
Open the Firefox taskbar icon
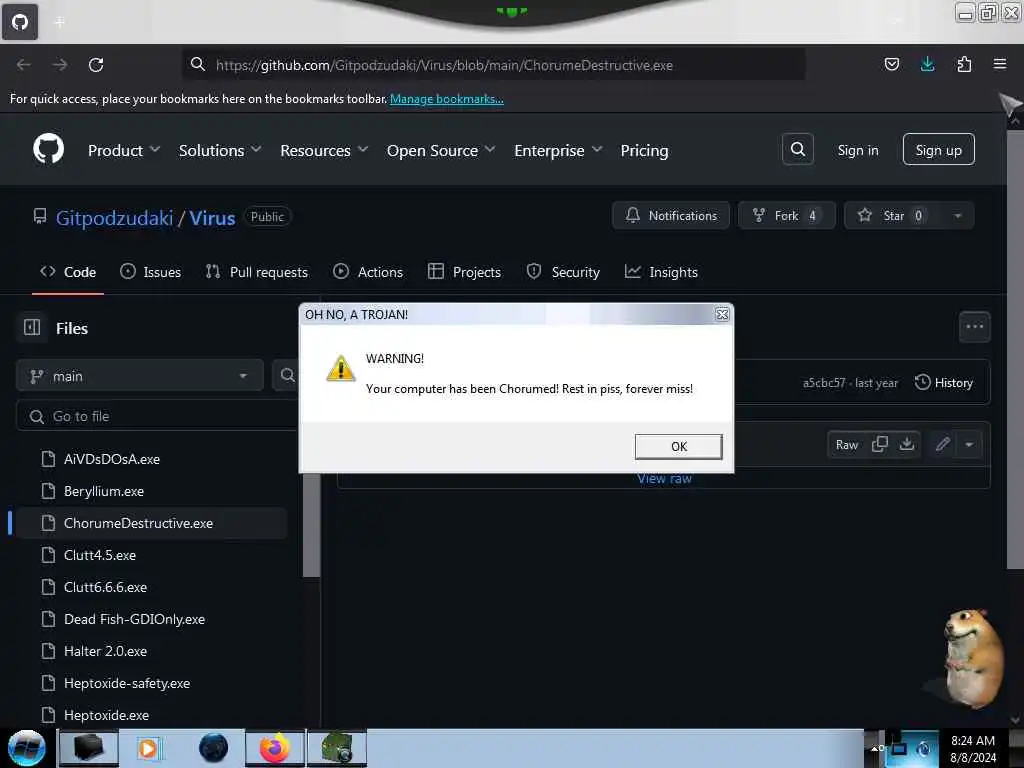click(x=275, y=748)
